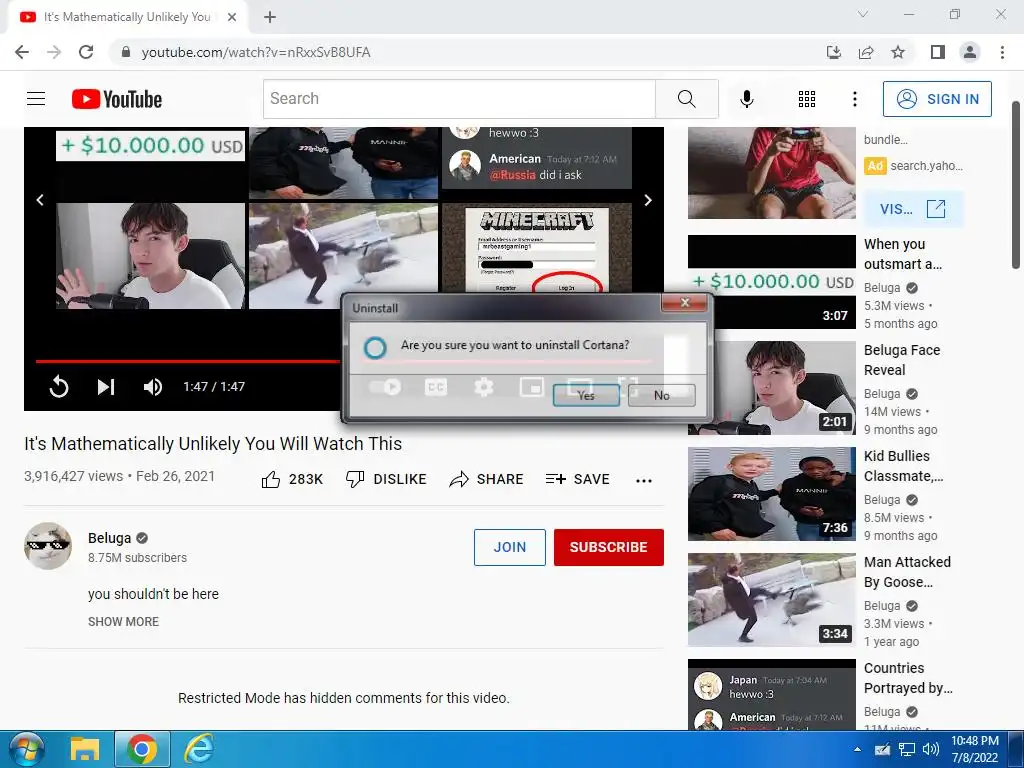Toggle fullscreen in the video player
This screenshot has width=1024, height=768.
pyautogui.click(x=628, y=387)
